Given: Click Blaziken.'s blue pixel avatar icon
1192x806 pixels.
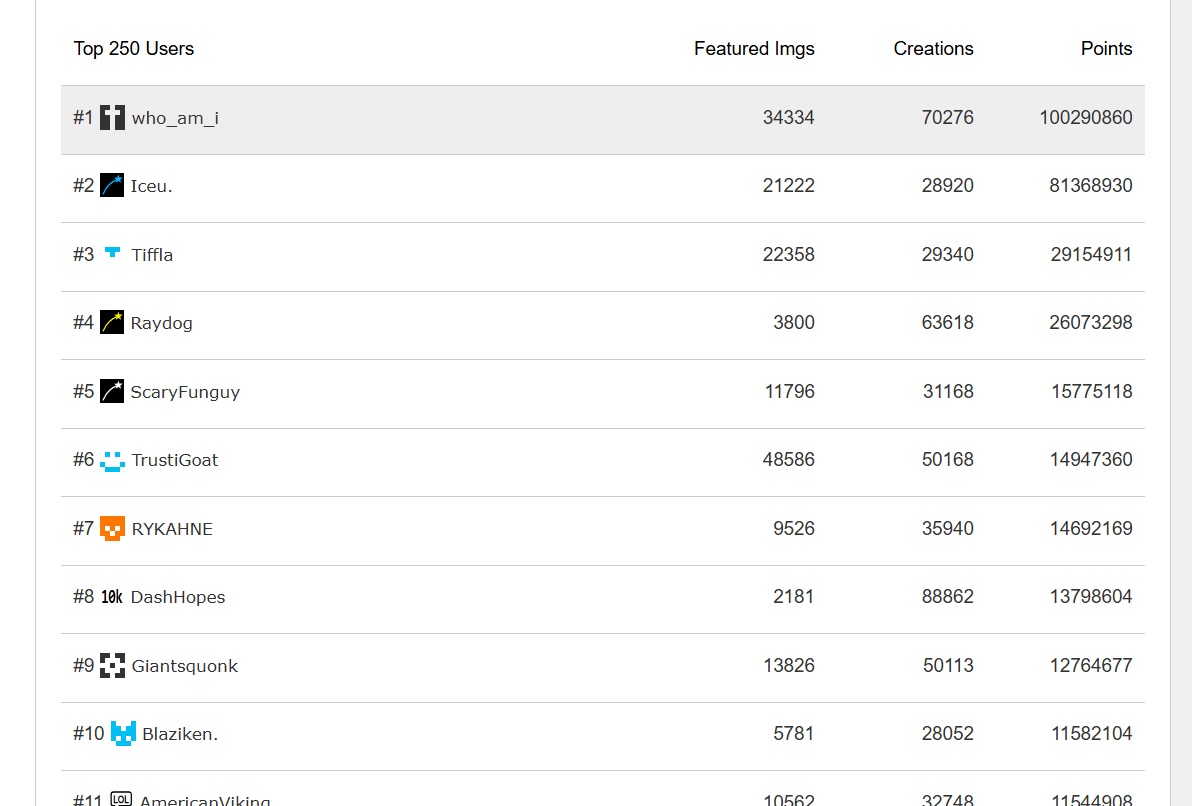Looking at the screenshot, I should (x=123, y=734).
